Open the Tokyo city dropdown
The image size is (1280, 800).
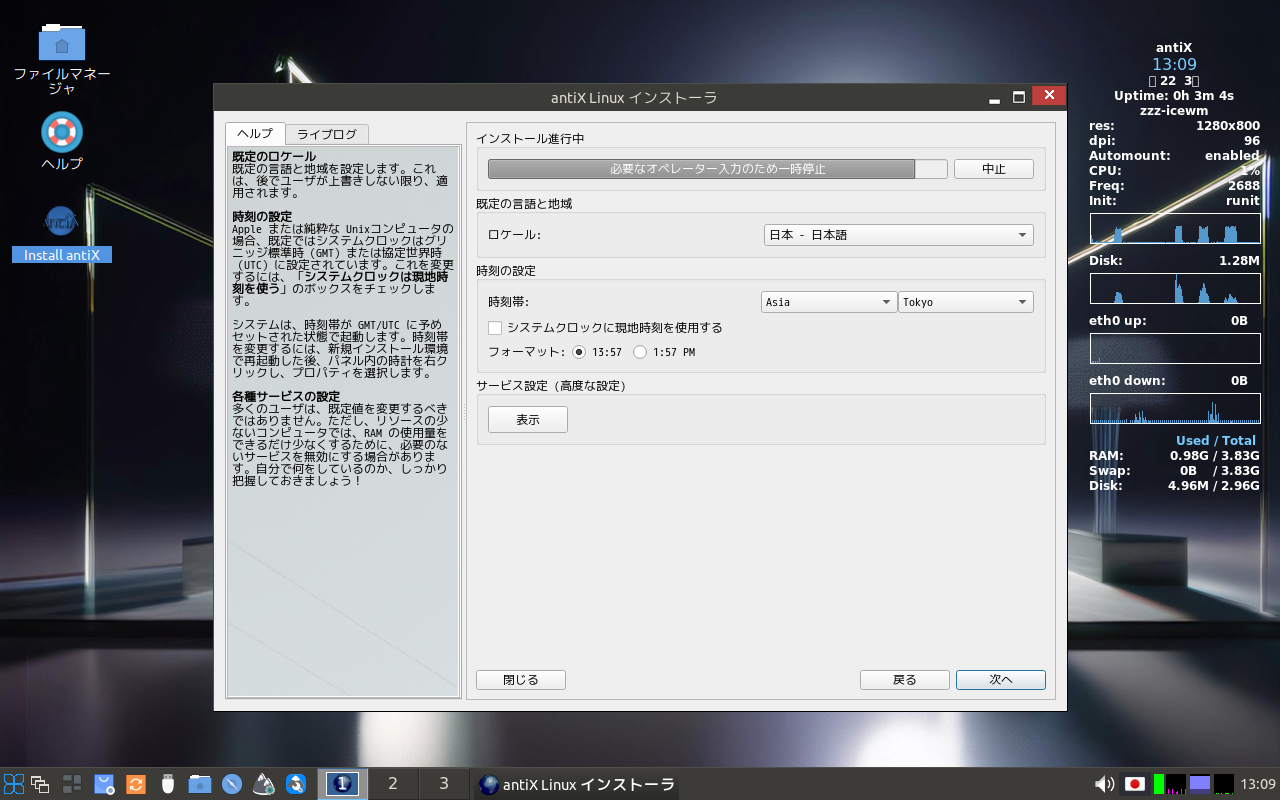[965, 302]
